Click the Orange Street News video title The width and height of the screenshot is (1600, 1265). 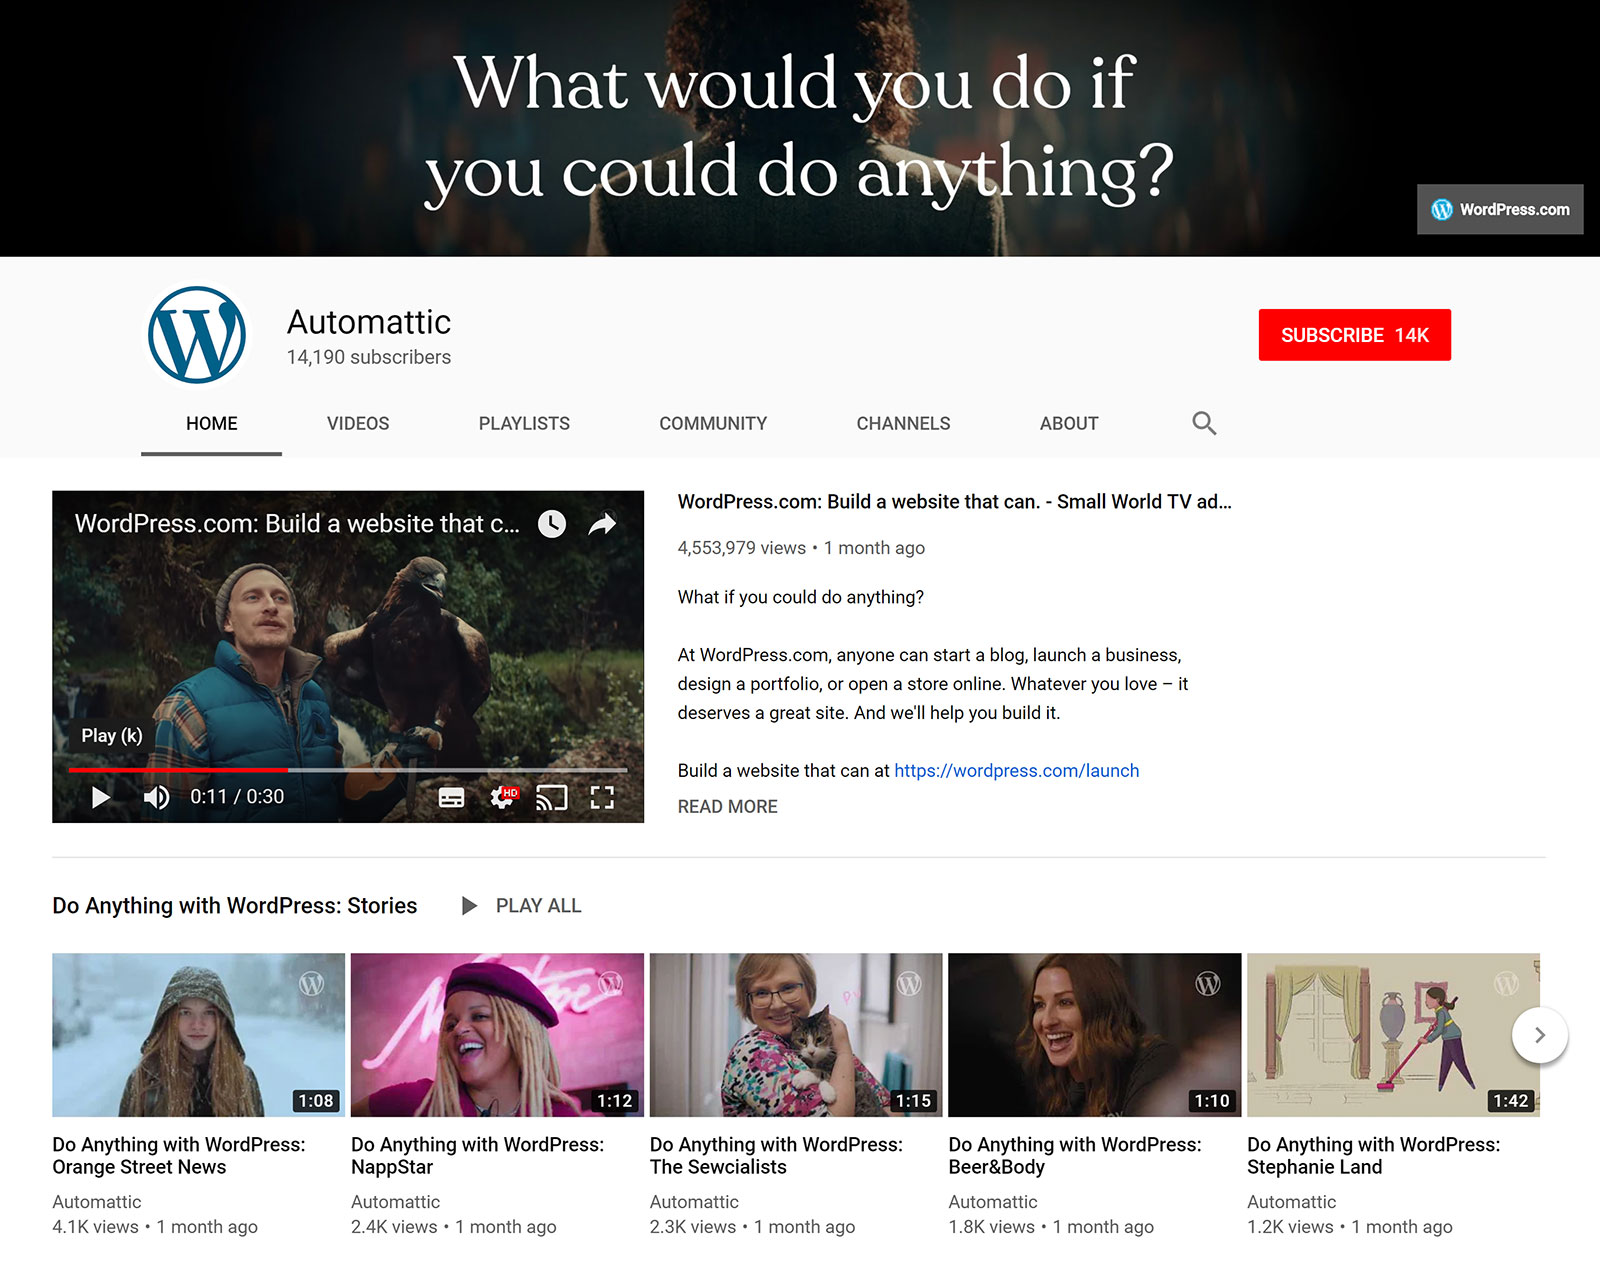click(179, 1156)
